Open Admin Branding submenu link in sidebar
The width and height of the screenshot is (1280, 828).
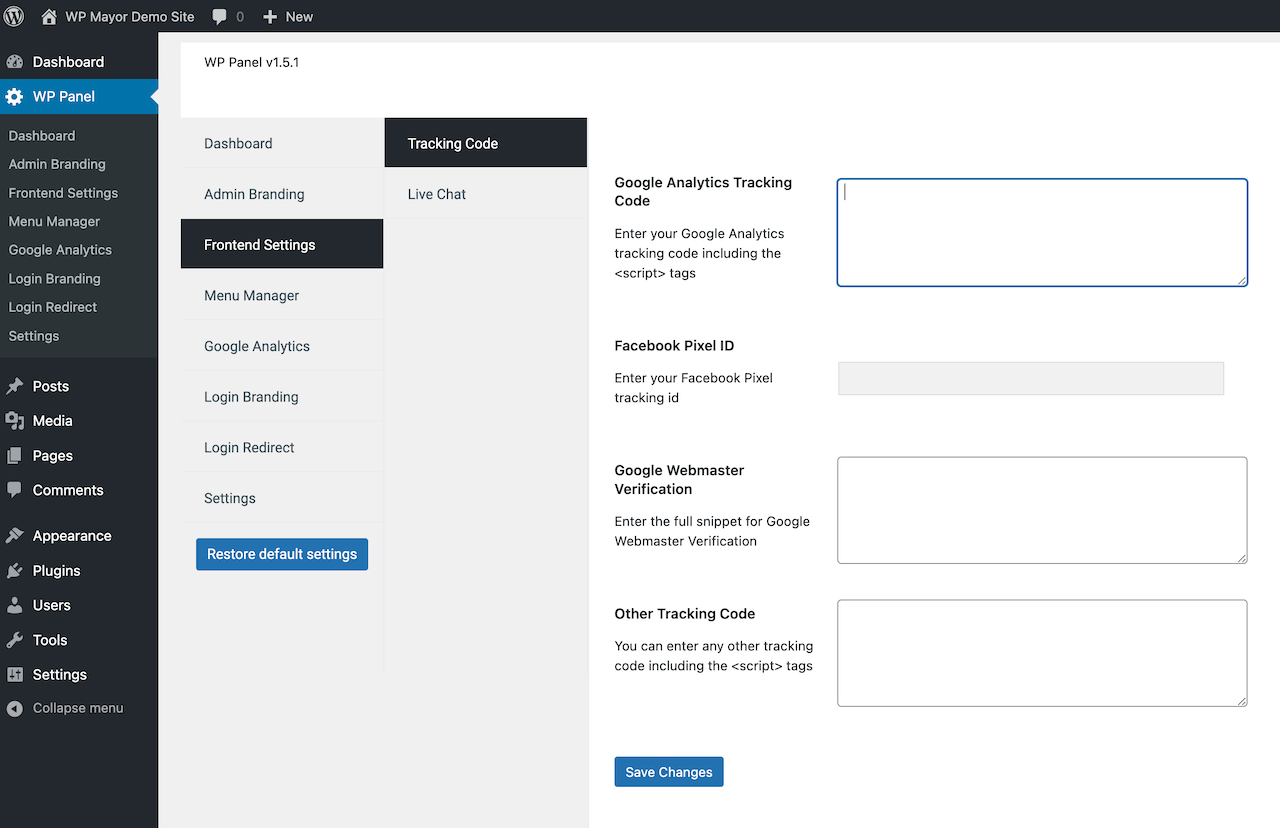[x=57, y=164]
